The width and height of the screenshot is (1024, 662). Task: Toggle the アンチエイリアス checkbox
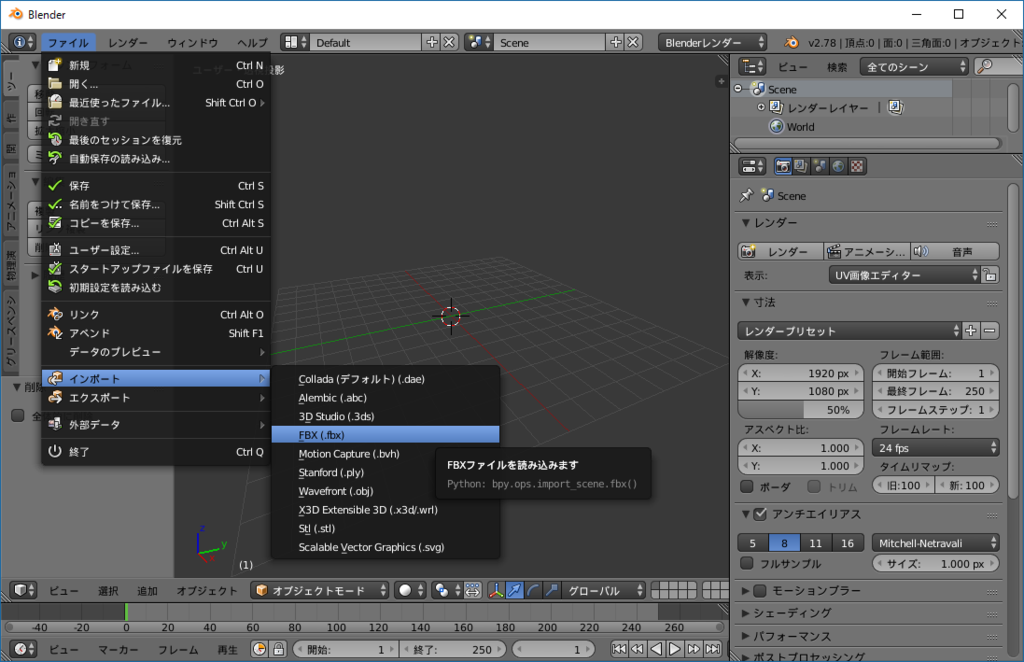click(x=760, y=514)
